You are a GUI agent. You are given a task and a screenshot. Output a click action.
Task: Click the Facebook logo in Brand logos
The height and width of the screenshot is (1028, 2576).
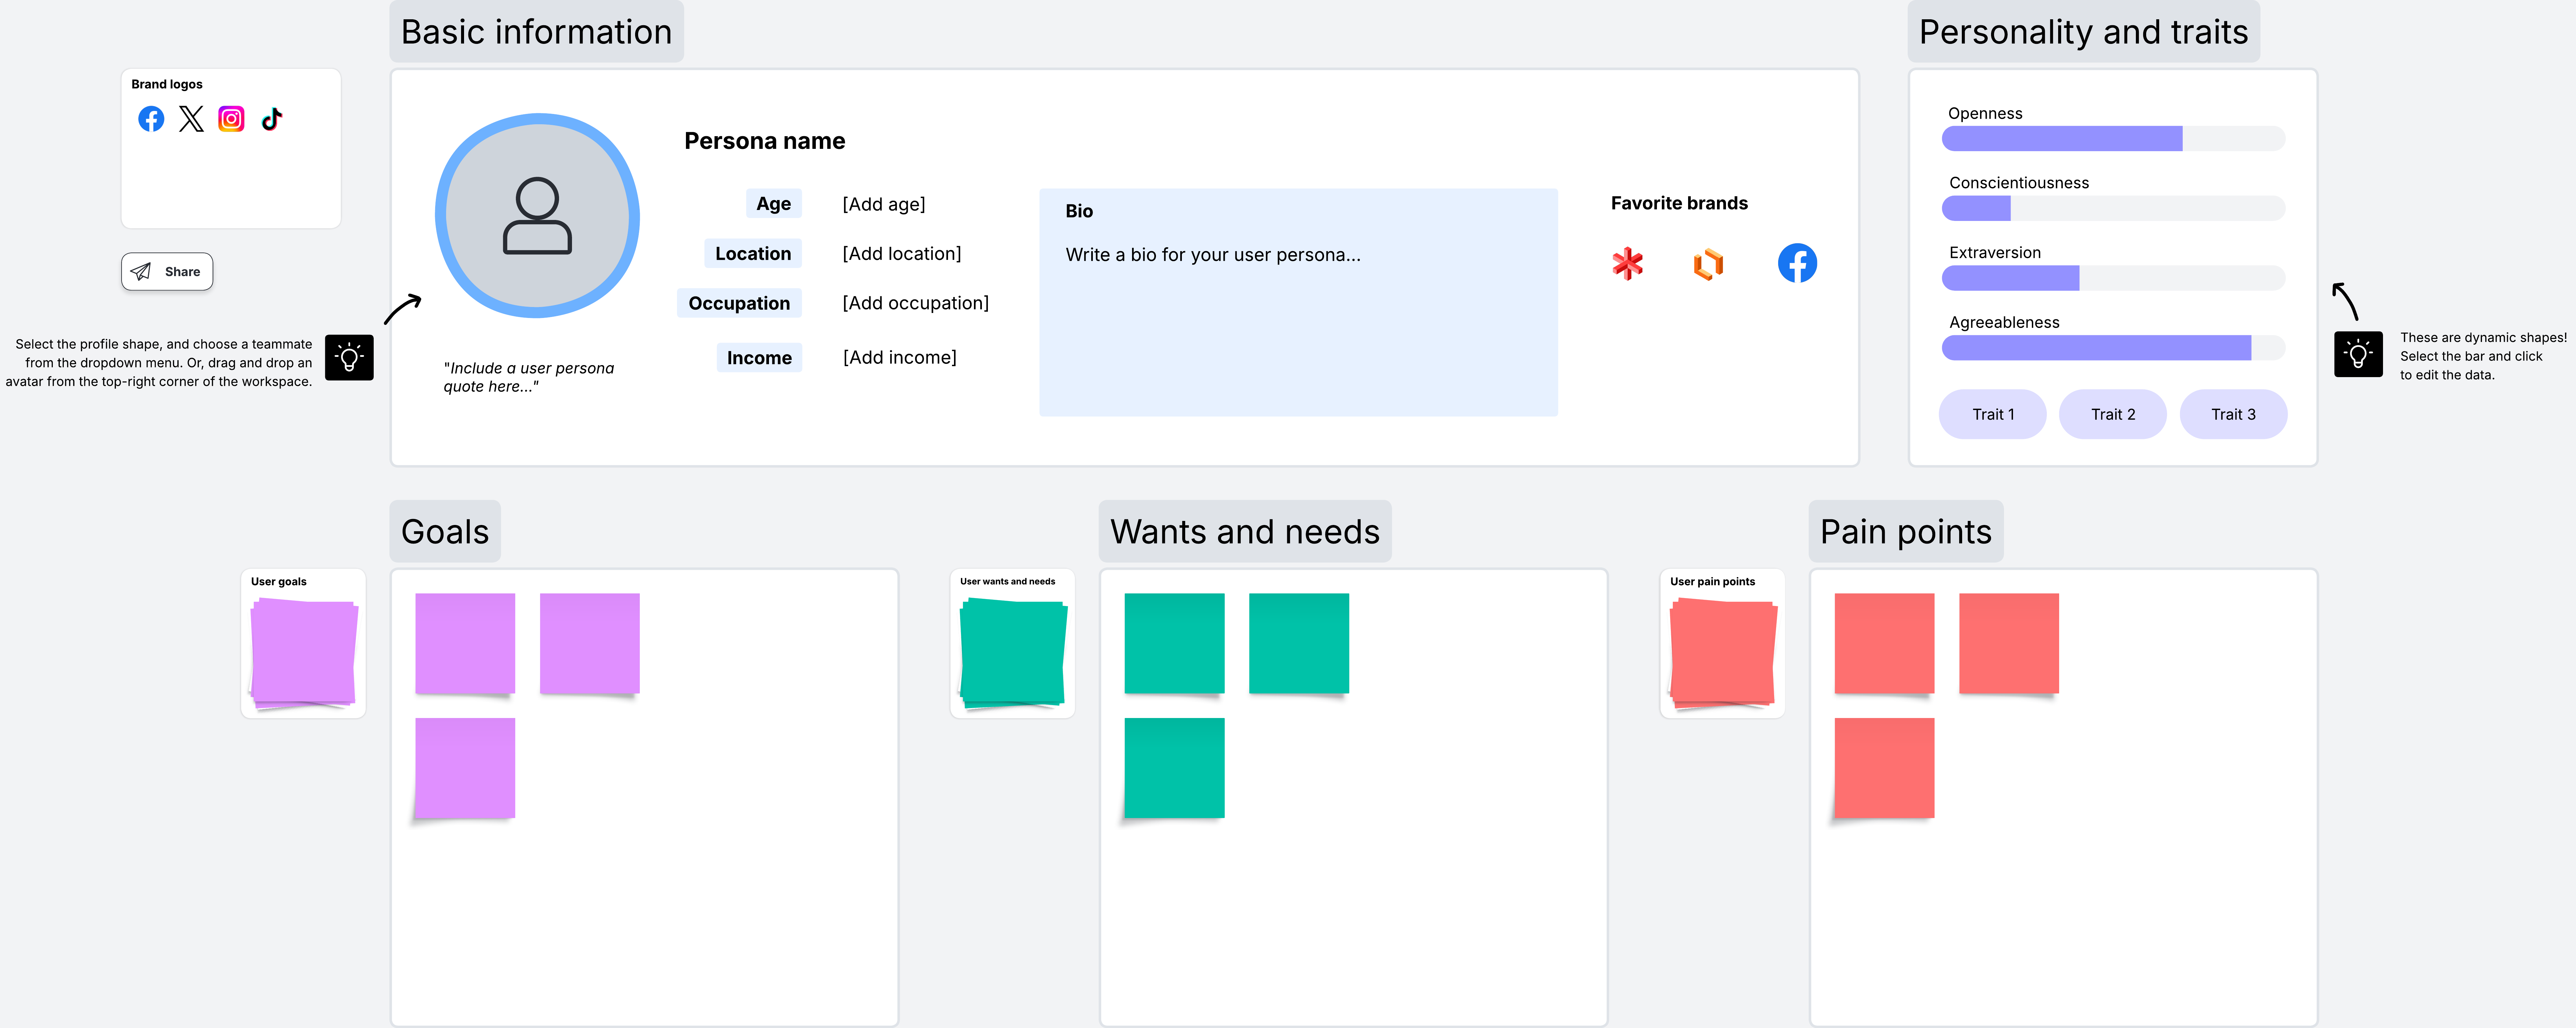click(151, 119)
